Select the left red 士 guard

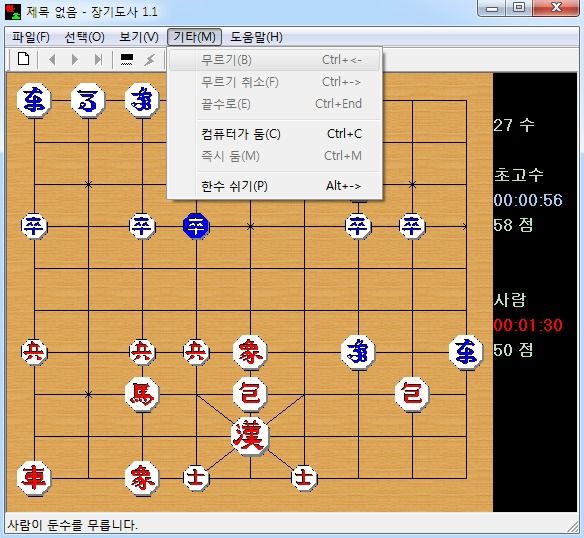point(196,478)
